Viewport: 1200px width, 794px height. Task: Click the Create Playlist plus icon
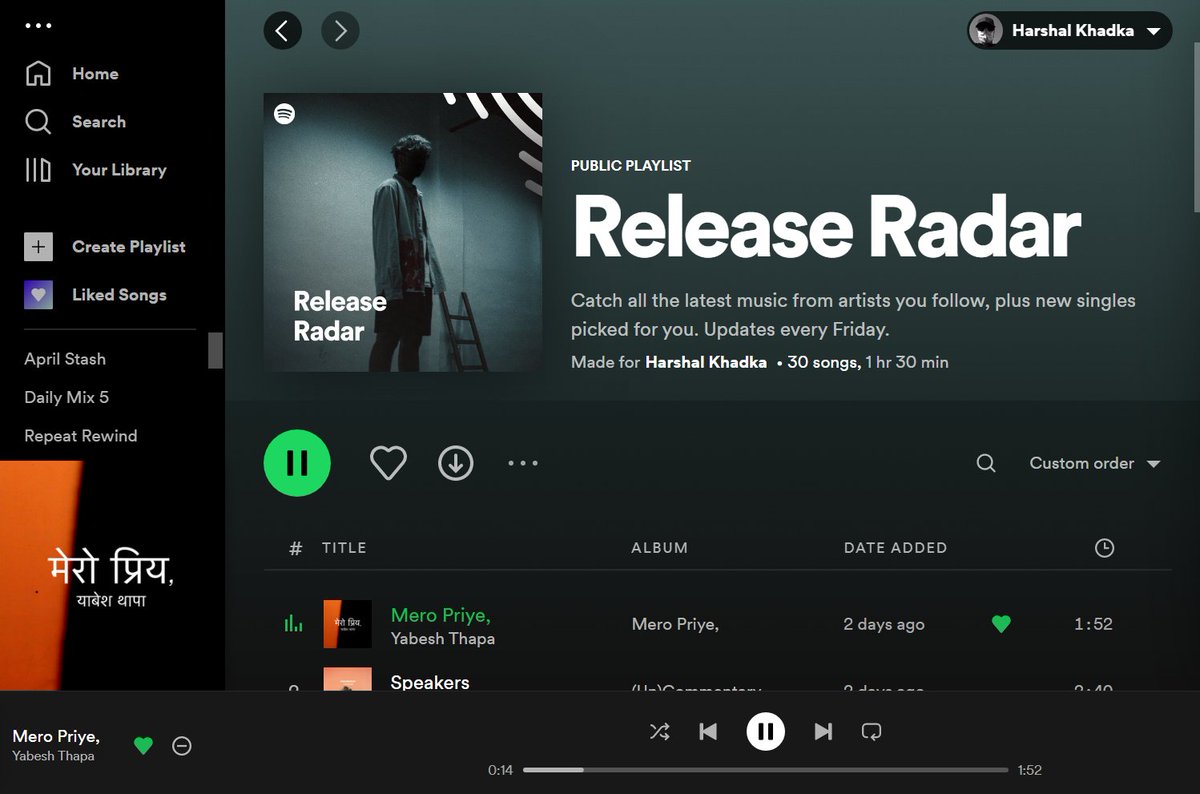coord(38,247)
